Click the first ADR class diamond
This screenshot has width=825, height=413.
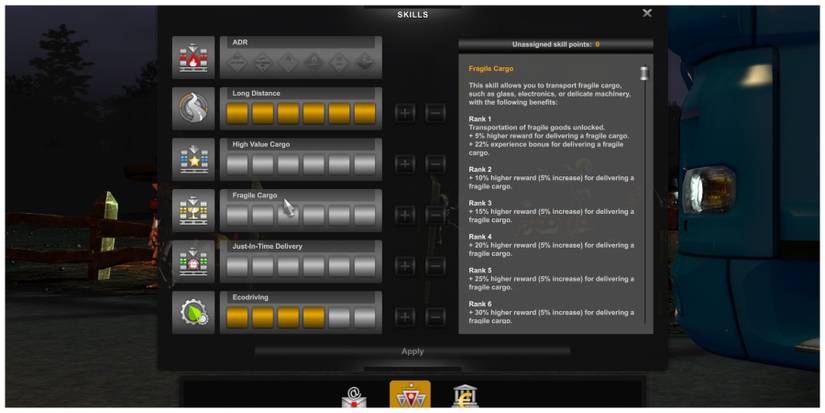click(x=237, y=63)
